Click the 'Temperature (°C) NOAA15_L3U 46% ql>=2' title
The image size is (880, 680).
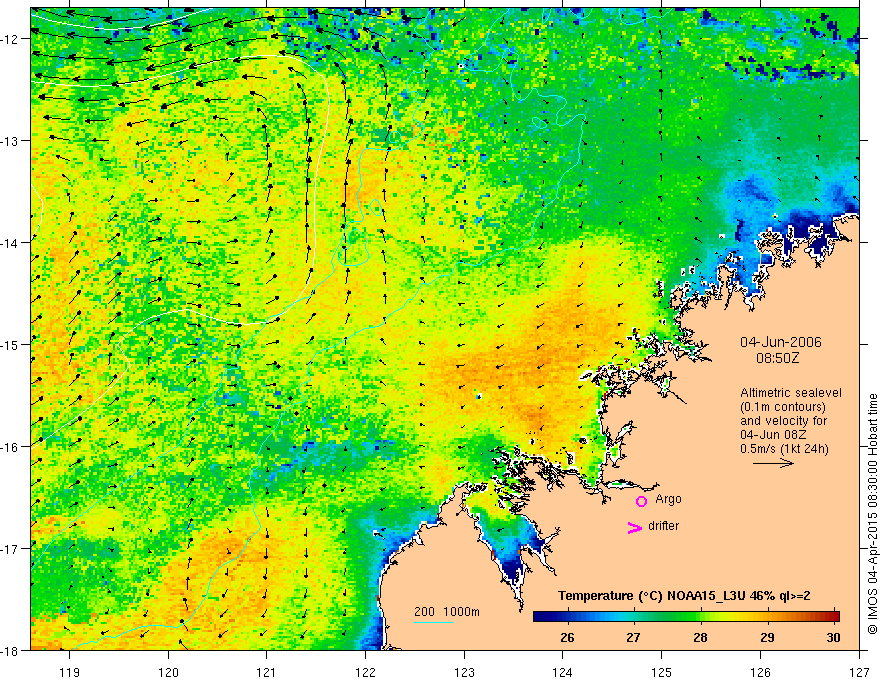coord(684,596)
